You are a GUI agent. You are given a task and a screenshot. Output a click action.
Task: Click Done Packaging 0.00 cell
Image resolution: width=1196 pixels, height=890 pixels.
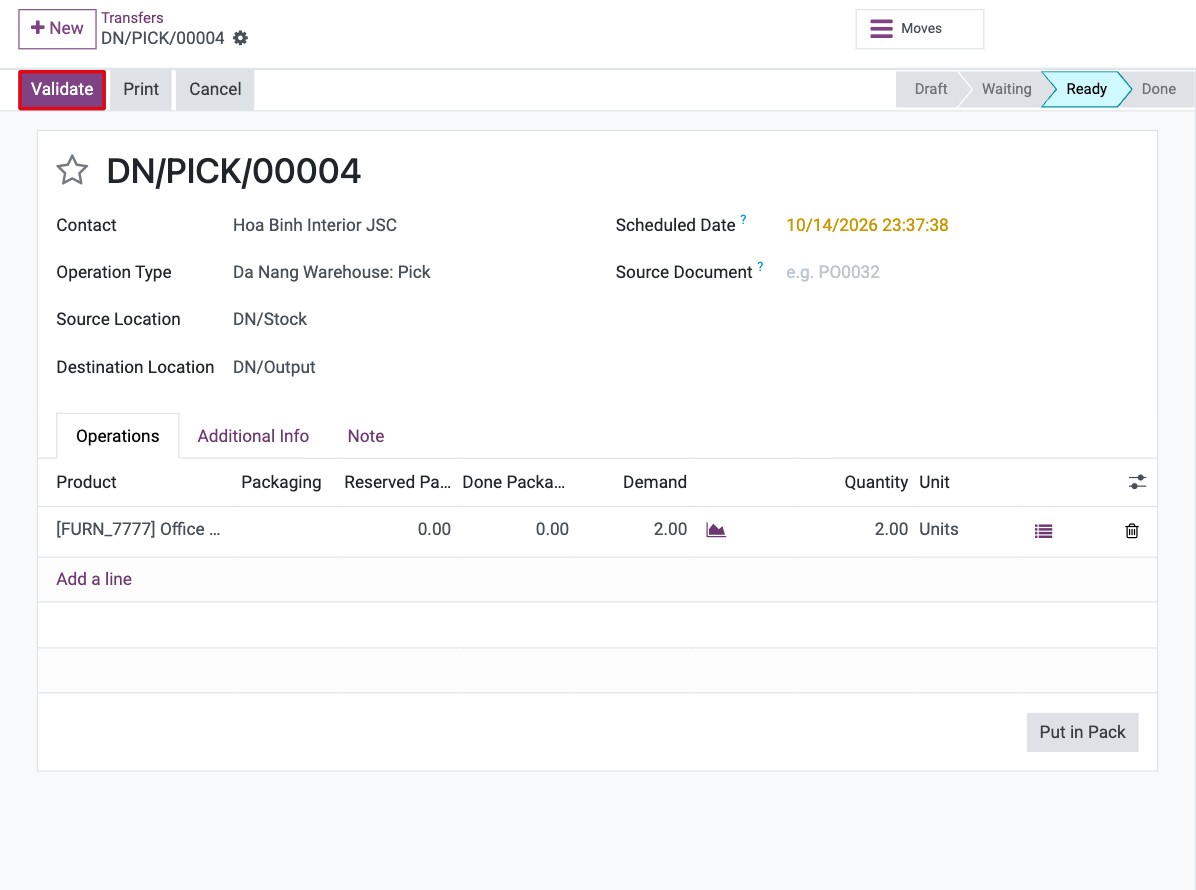pyautogui.click(x=552, y=529)
